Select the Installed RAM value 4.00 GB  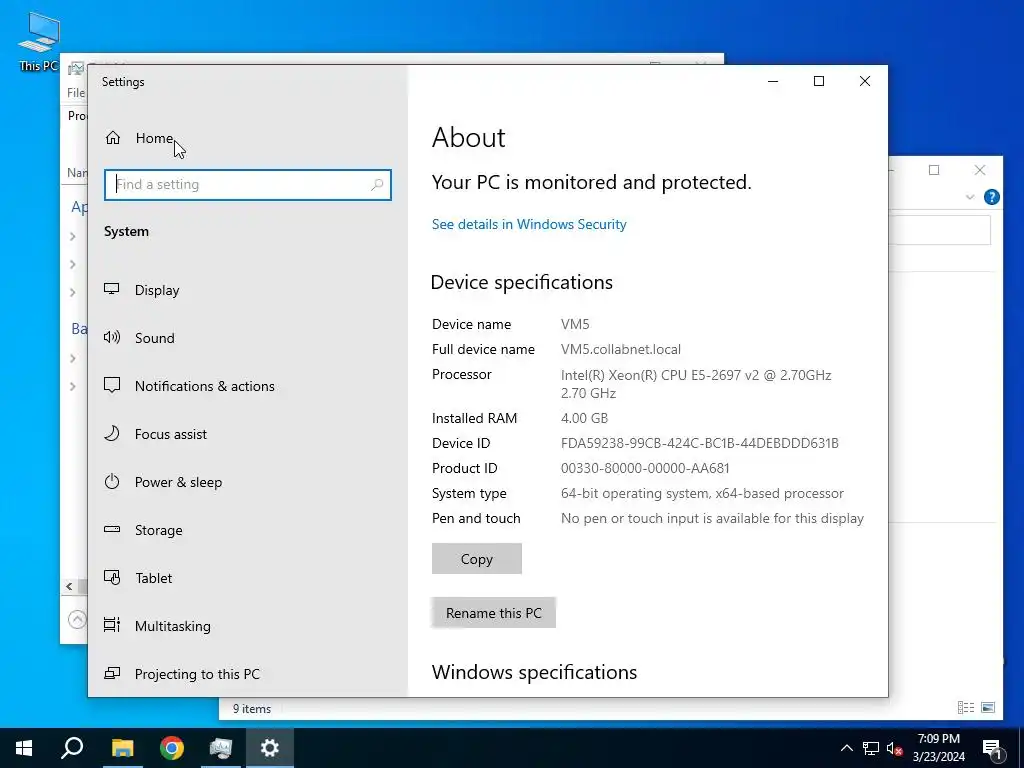[x=584, y=418]
